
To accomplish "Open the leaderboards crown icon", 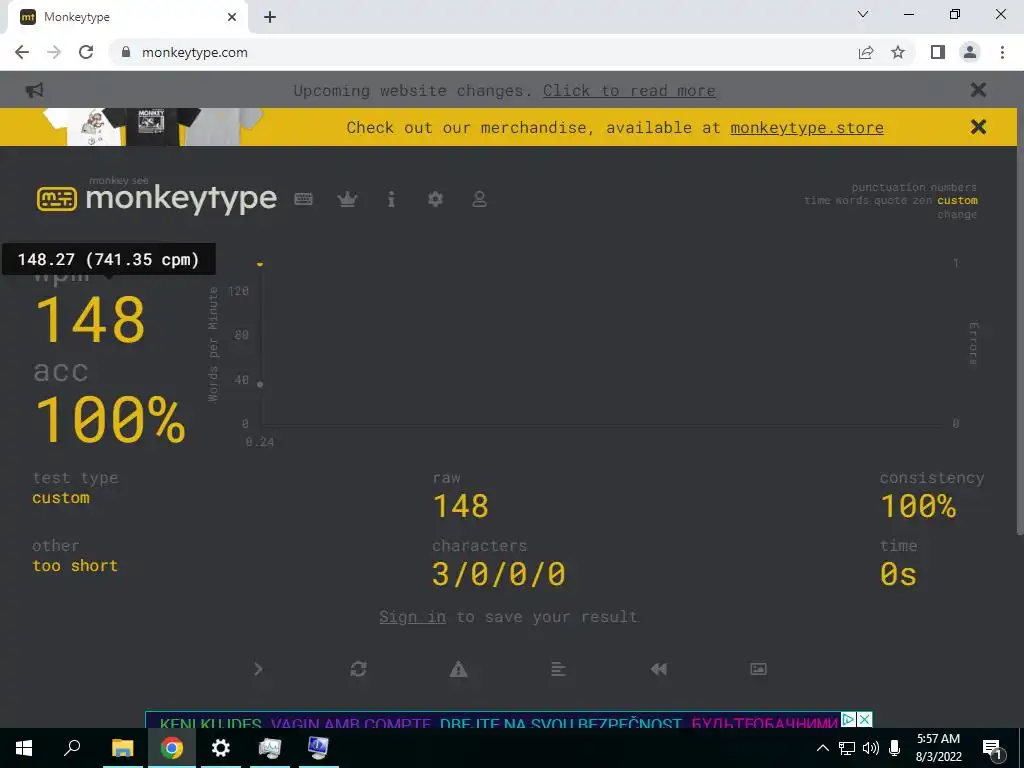I will 347,199.
